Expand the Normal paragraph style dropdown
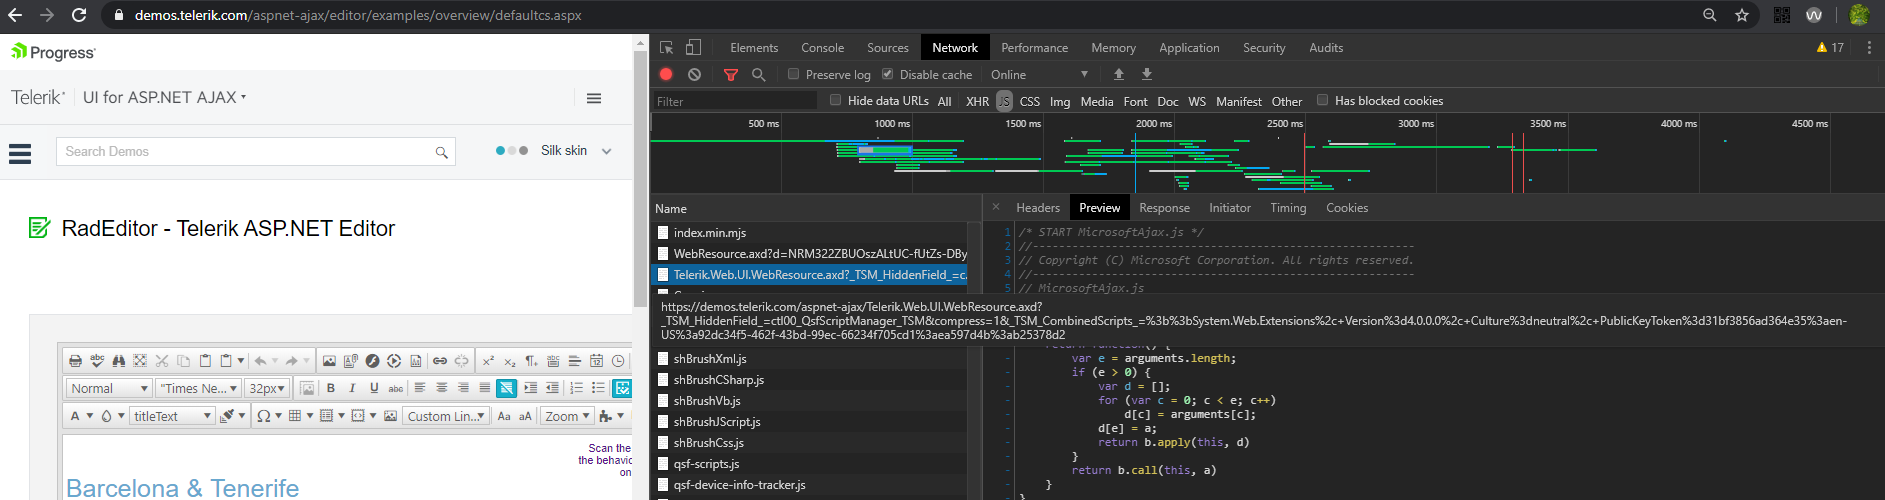The image size is (1885, 500). [109, 388]
